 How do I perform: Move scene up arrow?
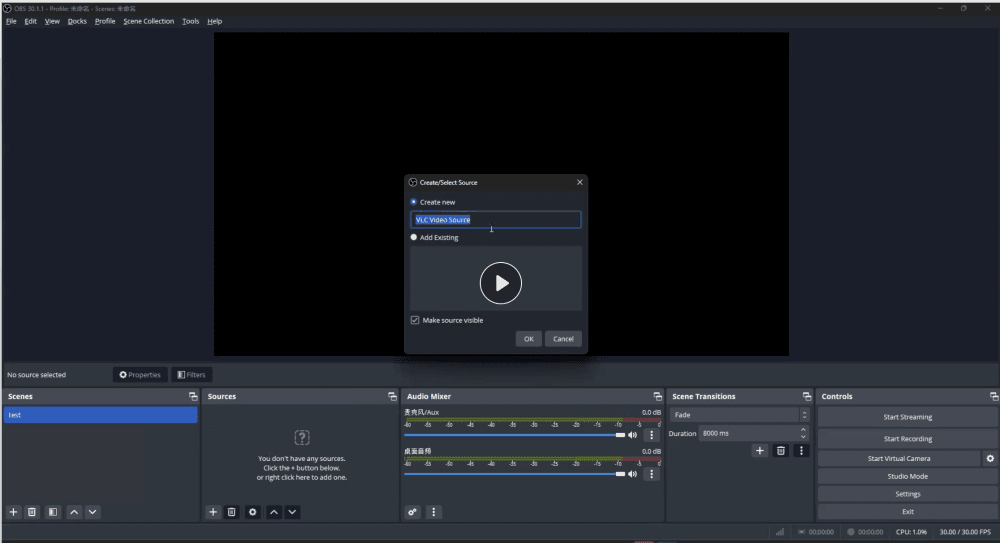(74, 512)
